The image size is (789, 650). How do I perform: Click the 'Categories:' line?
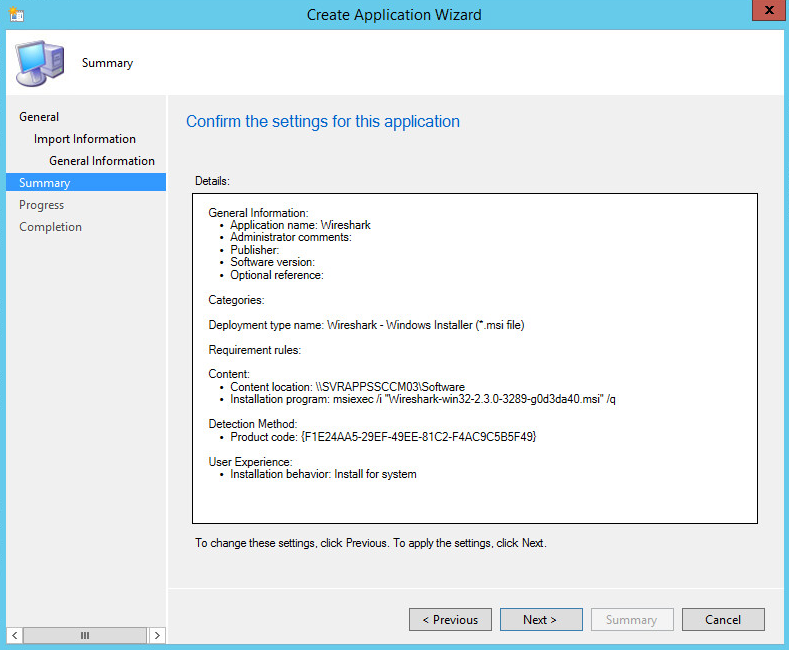[x=236, y=300]
